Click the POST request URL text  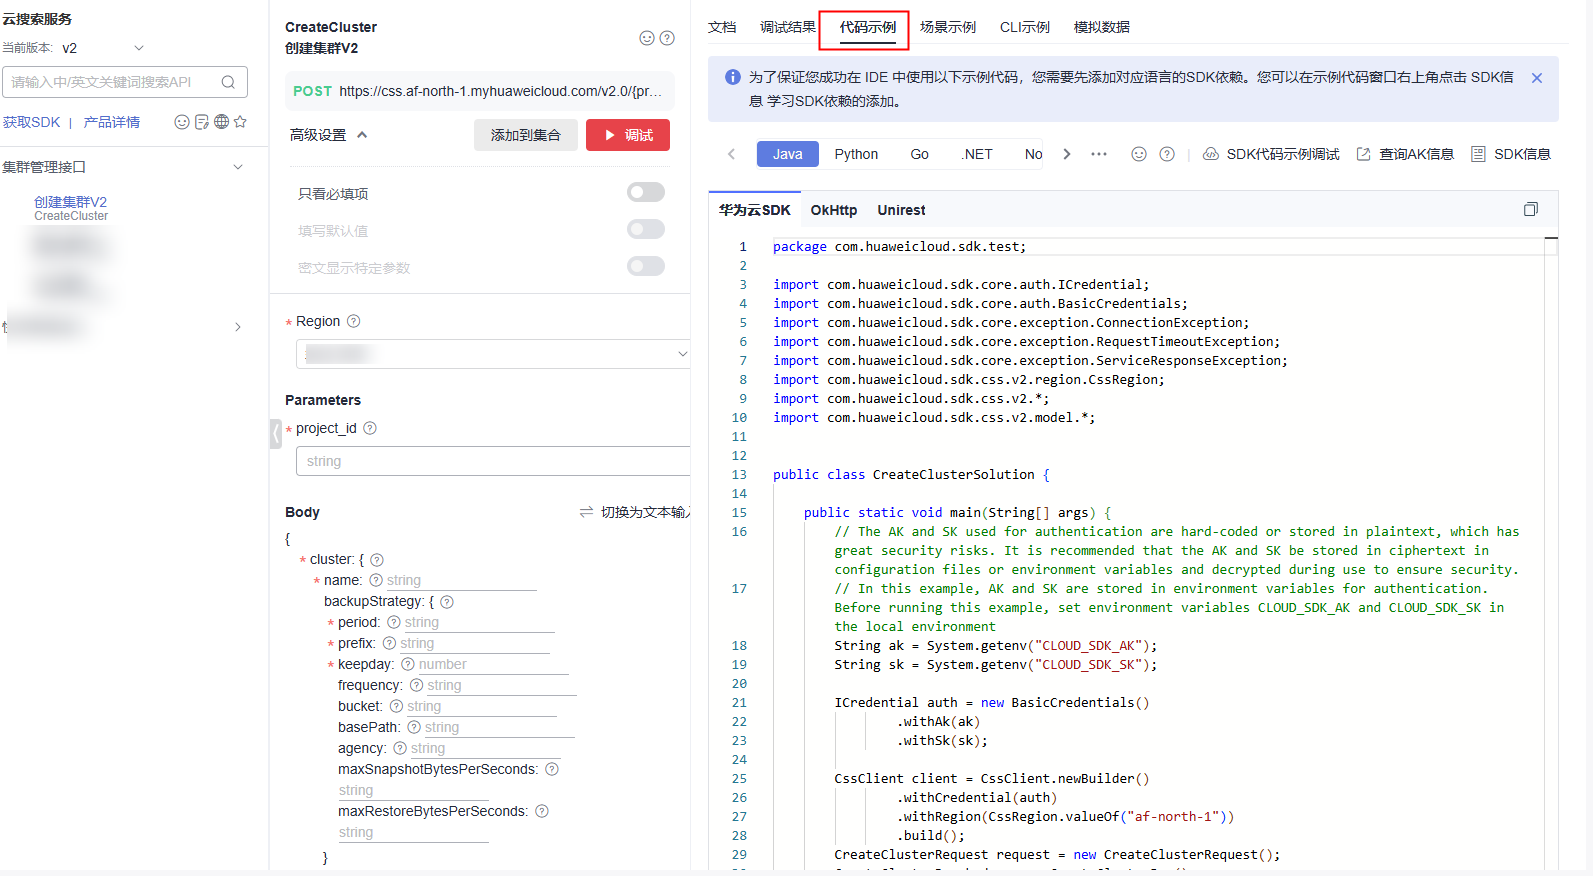click(x=500, y=91)
